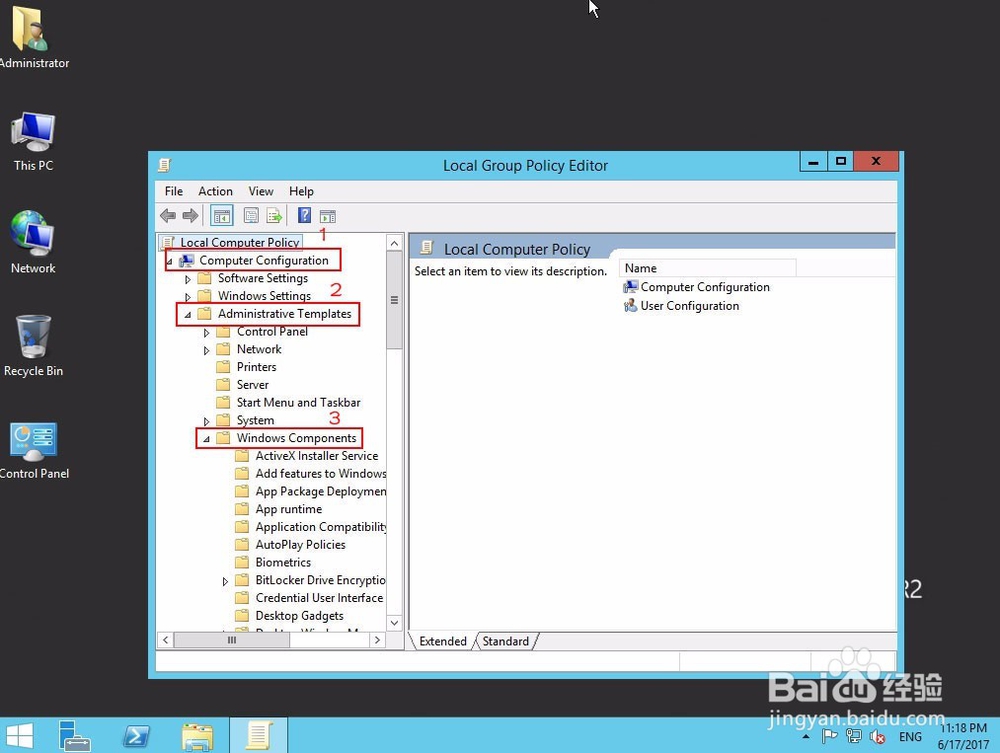Expand the Windows Settings node
This screenshot has height=753, width=1000.
(x=188, y=296)
